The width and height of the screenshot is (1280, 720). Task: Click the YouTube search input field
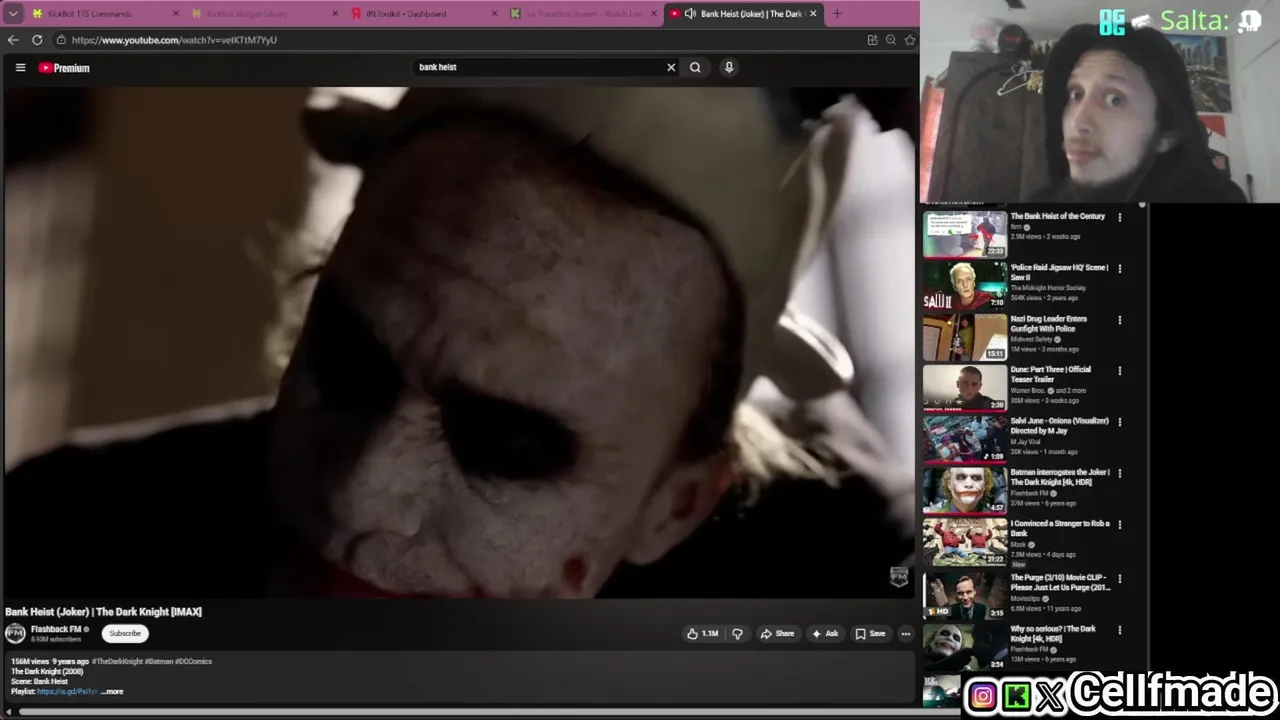pyautogui.click(x=538, y=67)
